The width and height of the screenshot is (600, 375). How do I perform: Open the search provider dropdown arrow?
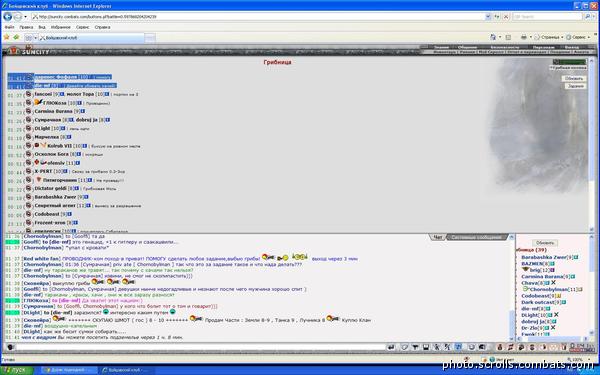pyautogui.click(x=593, y=16)
